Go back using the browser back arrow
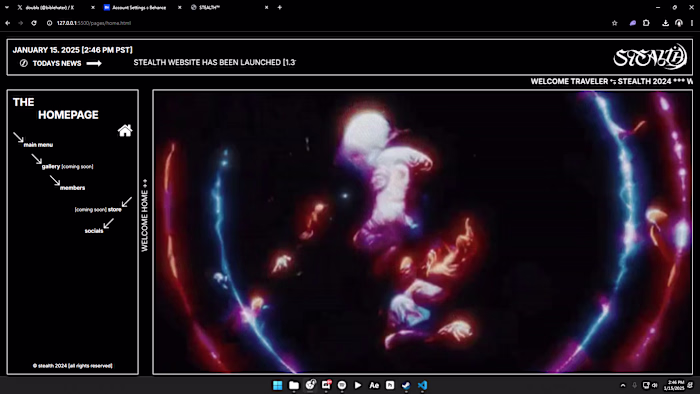Screen dimensions: 700x394 point(8,23)
